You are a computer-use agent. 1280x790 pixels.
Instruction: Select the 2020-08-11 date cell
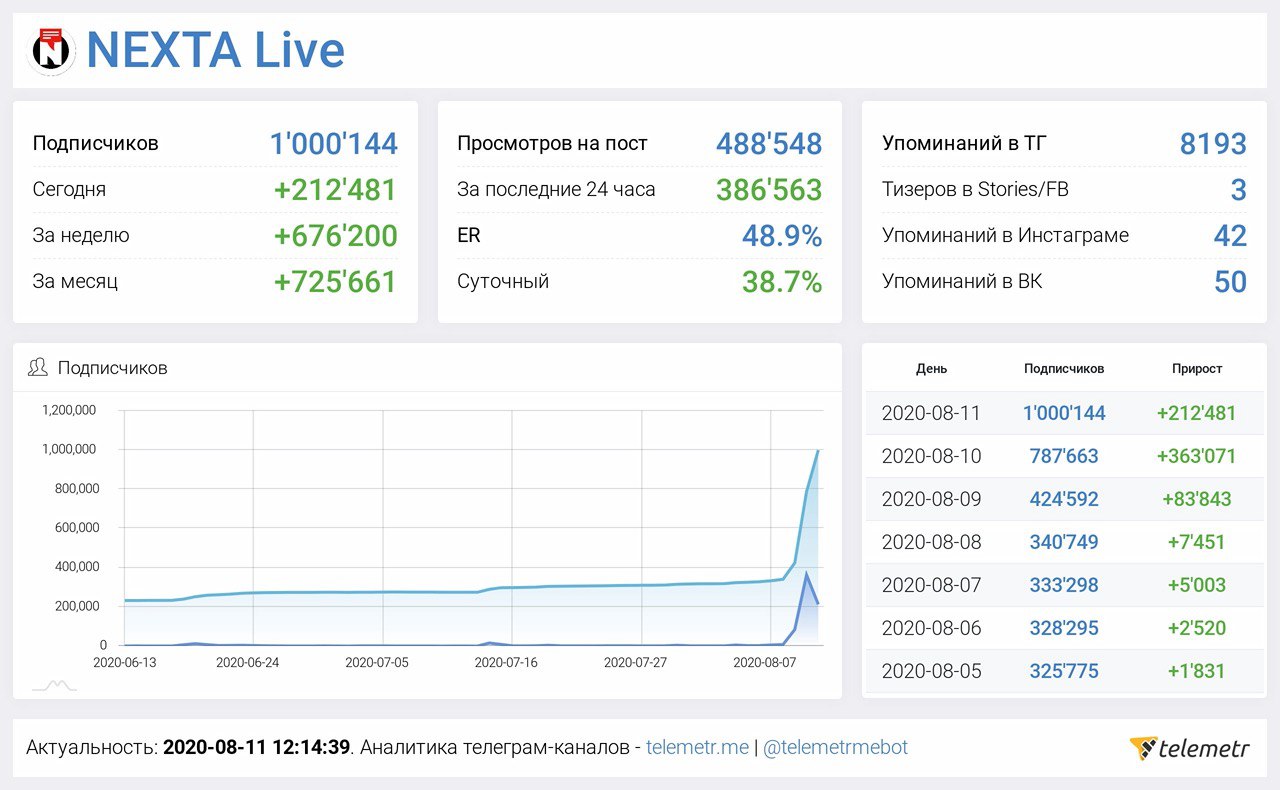[931, 413]
